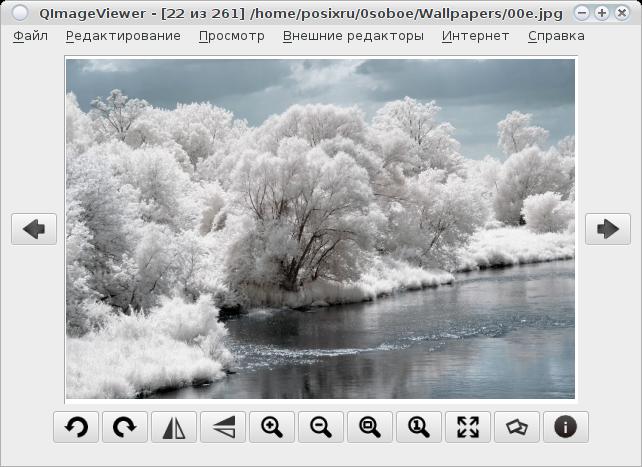Screen dimensions: 642x467
Task: Minimize the QImageViewer window
Action: [x=582, y=14]
